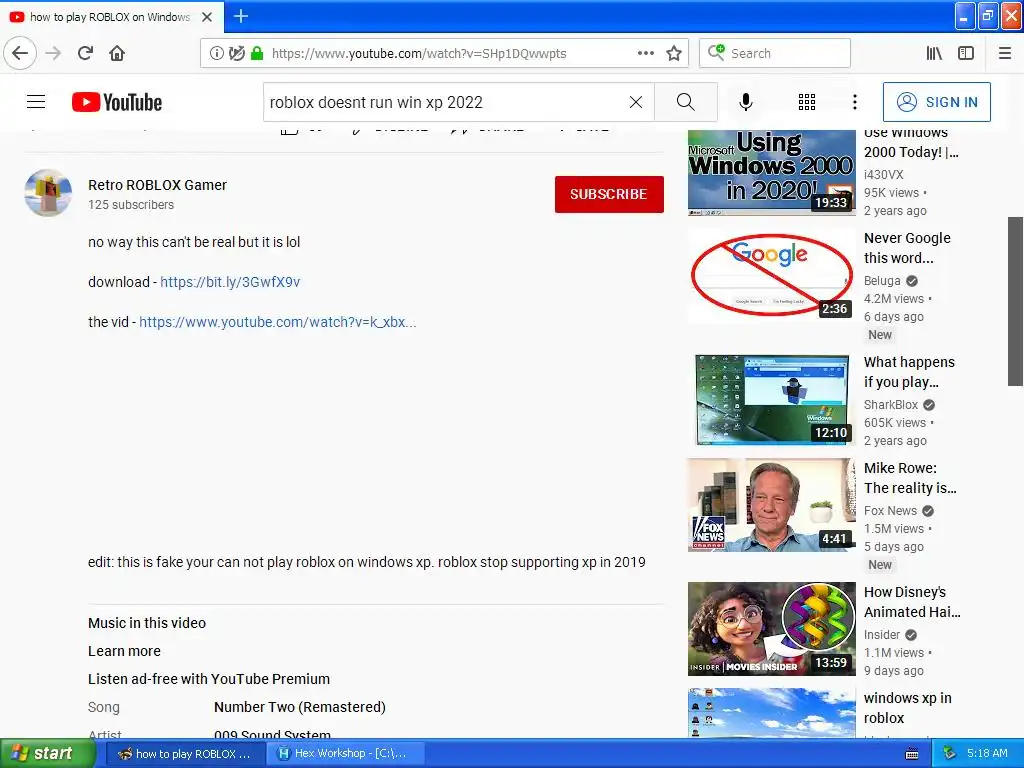The height and width of the screenshot is (768, 1024).
Task: Click the Number Two (Remastered) song title
Action: (300, 707)
